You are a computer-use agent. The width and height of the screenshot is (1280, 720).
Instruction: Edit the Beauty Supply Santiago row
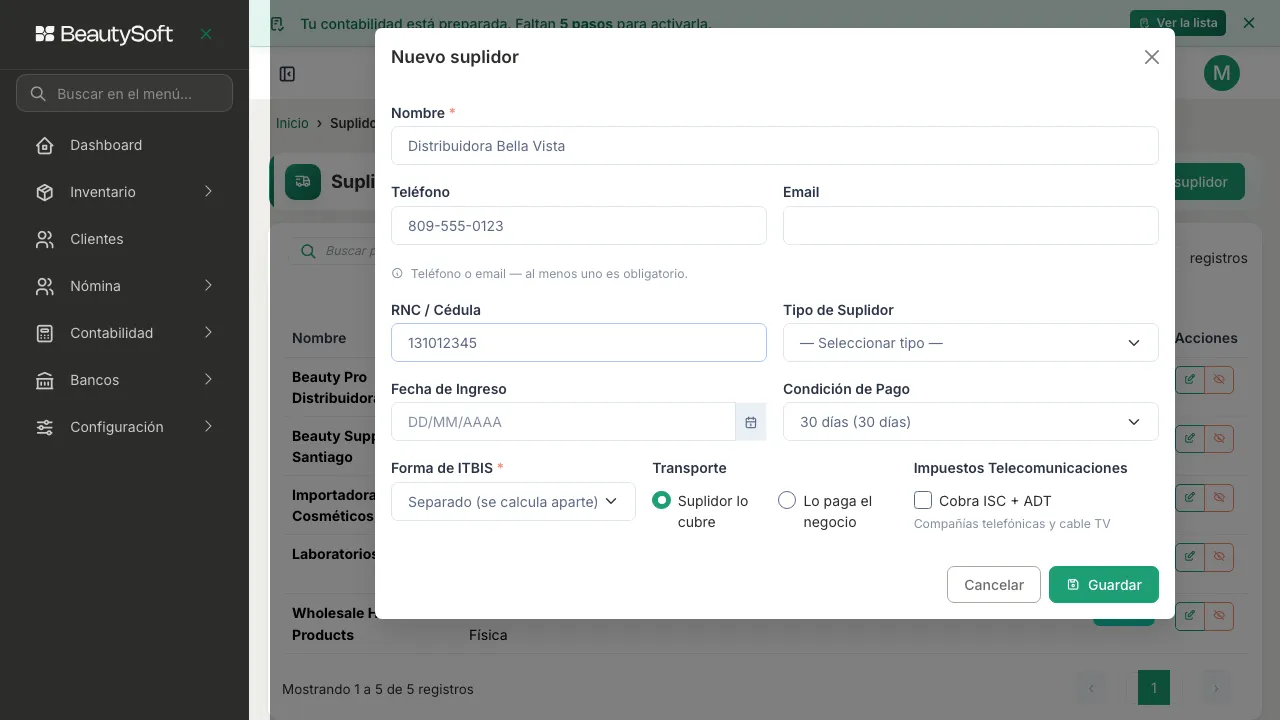pos(1189,438)
